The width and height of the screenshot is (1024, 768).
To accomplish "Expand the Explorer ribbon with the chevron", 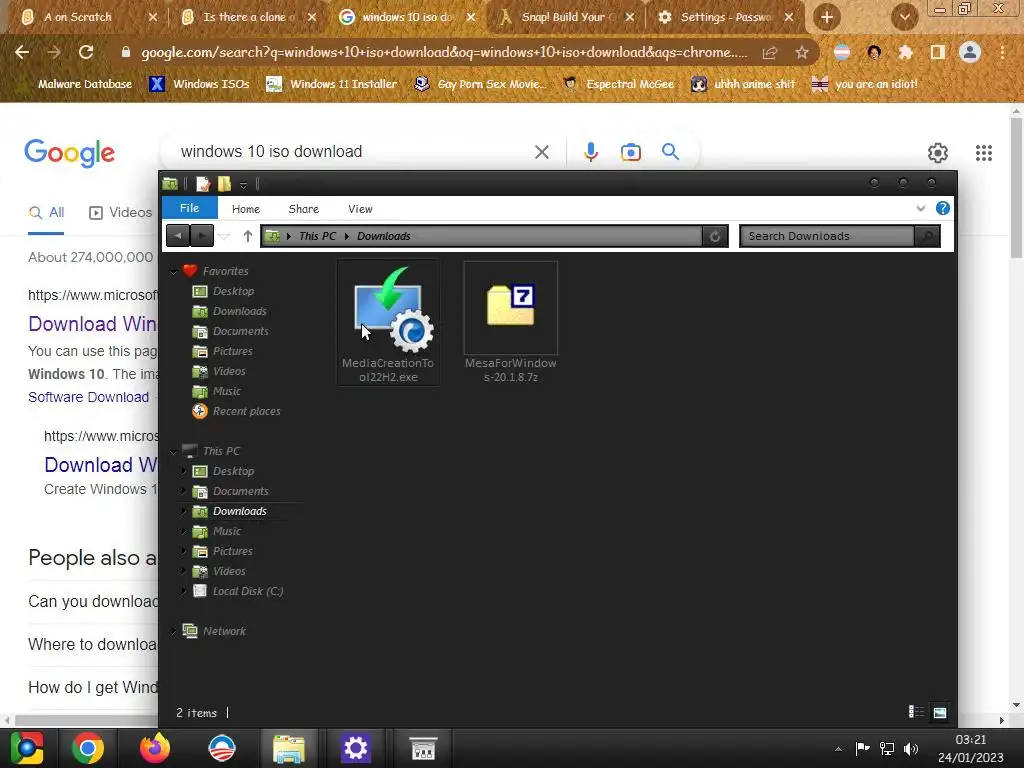I will point(921,208).
